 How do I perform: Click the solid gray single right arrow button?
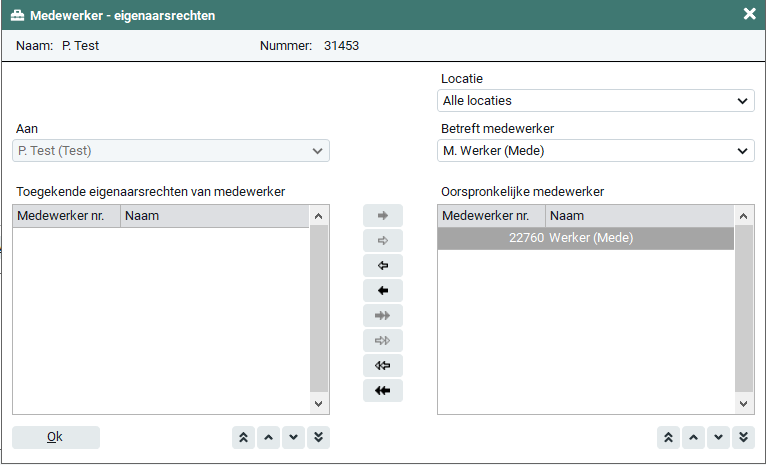pyautogui.click(x=382, y=216)
